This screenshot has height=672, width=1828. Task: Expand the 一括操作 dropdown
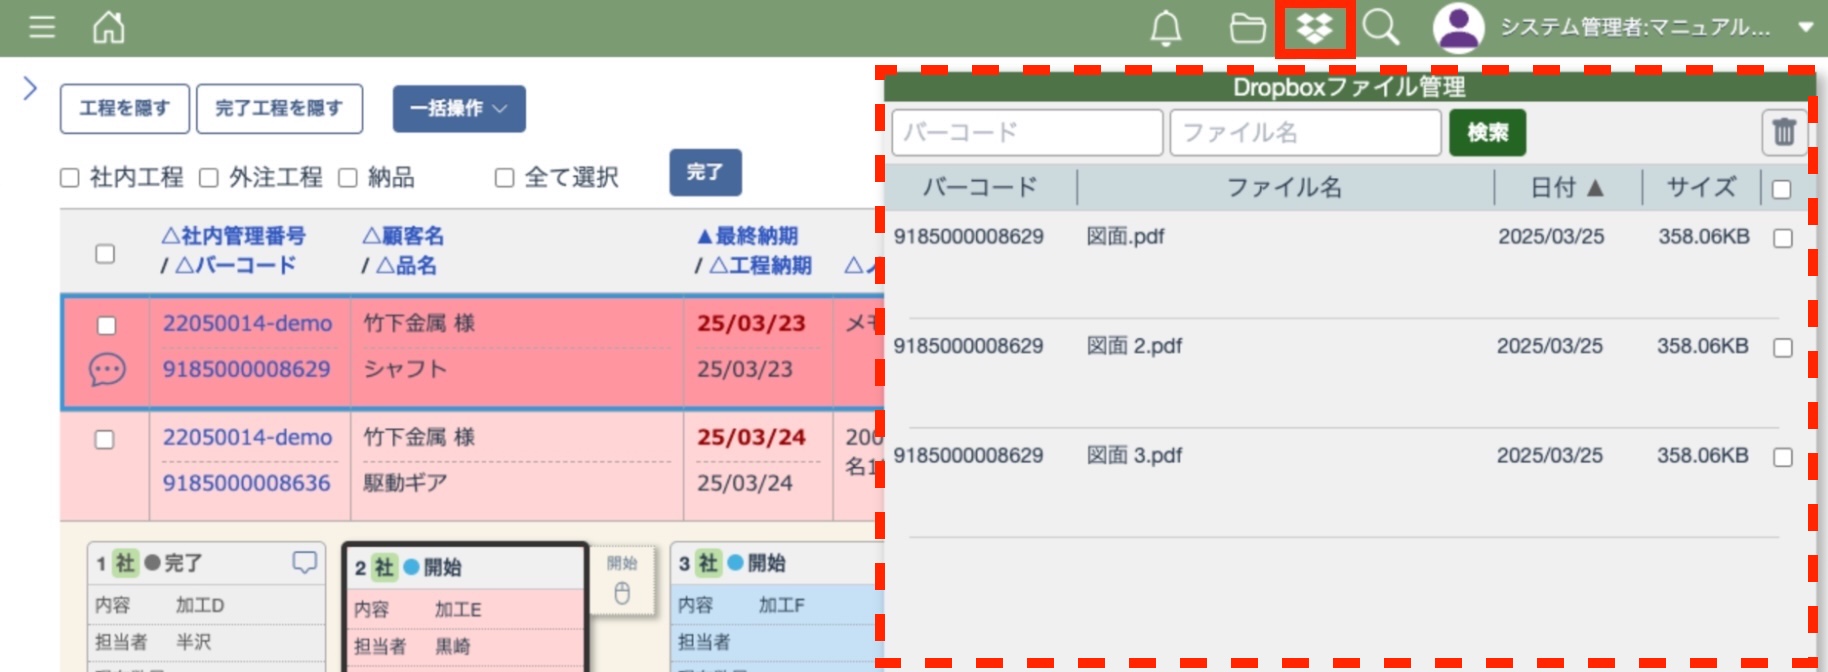tap(459, 108)
